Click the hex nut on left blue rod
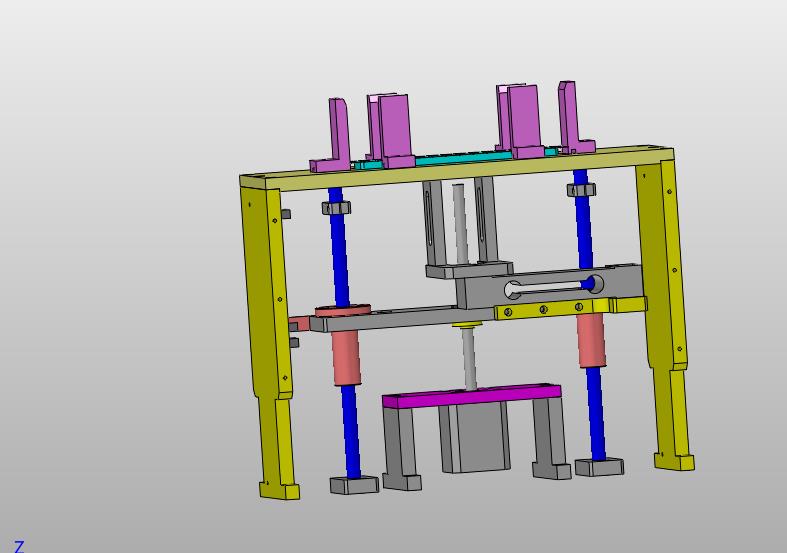This screenshot has height=553, width=787. [x=336, y=207]
